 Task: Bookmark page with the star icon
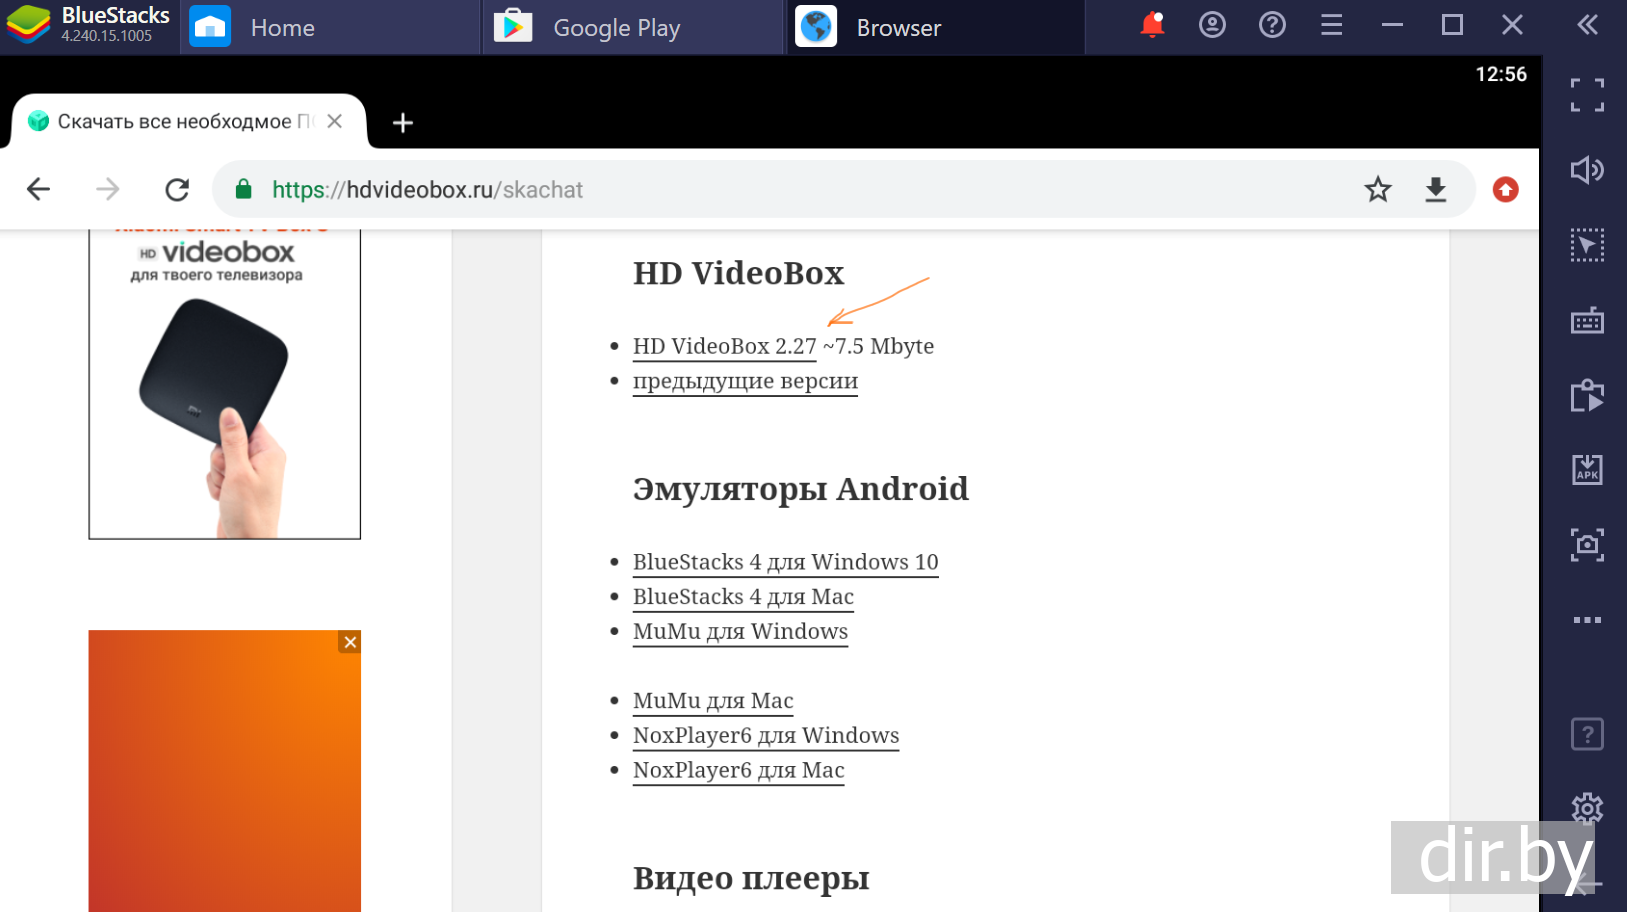point(1377,189)
